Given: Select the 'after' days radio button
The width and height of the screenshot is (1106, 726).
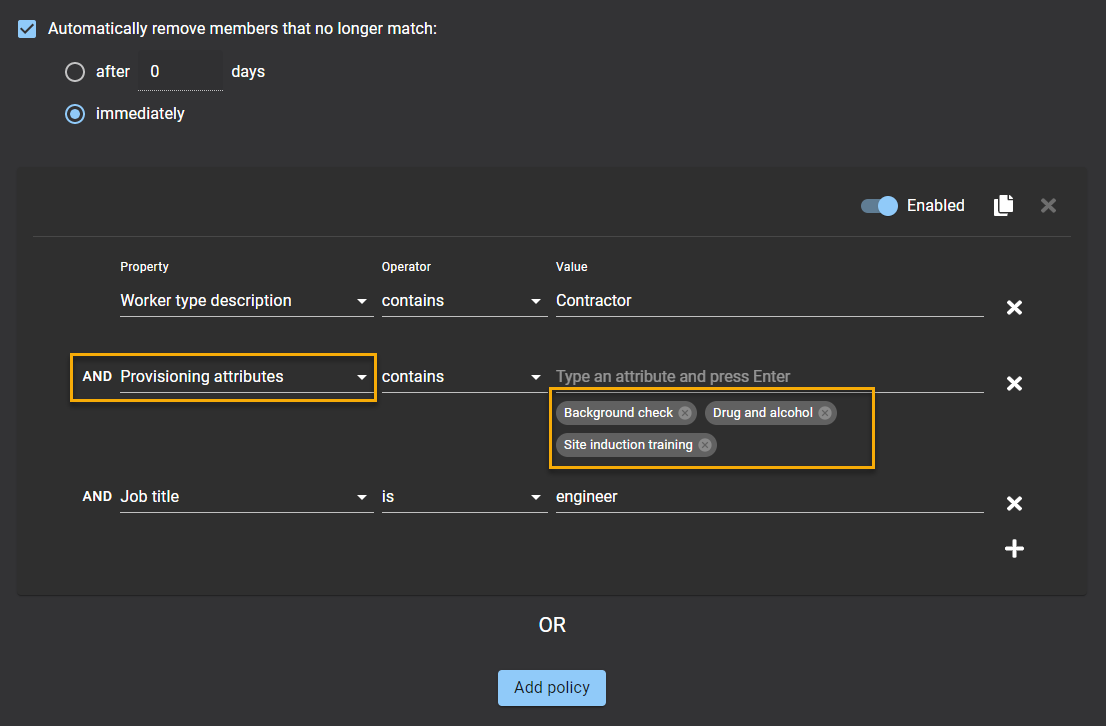Looking at the screenshot, I should click(x=75, y=72).
